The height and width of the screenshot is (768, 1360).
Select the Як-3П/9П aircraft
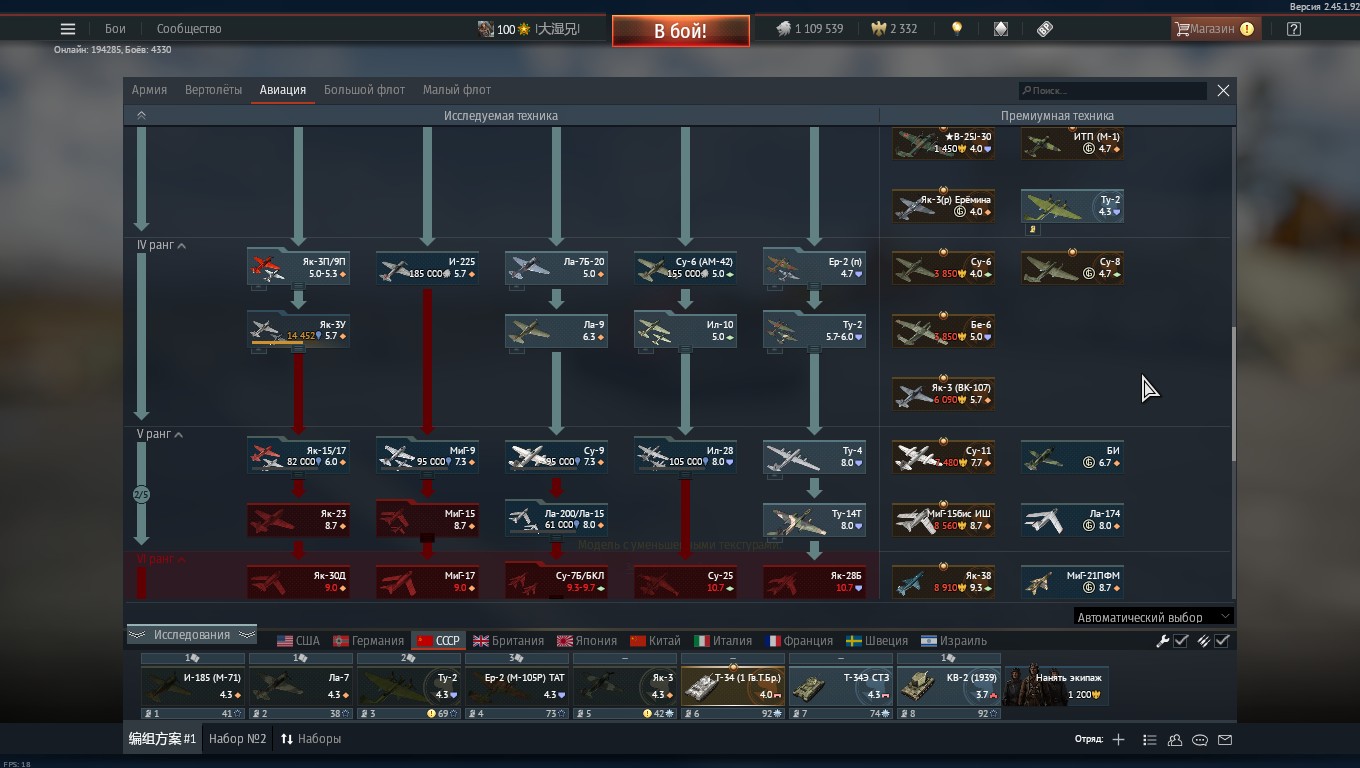tap(298, 268)
